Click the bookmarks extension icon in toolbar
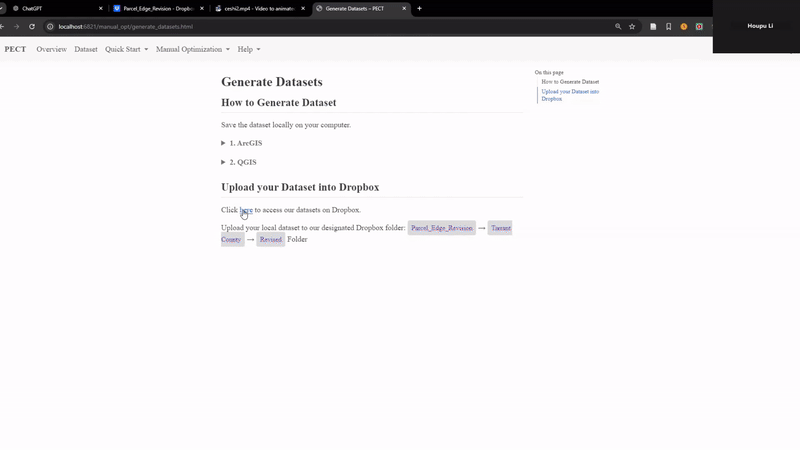The width and height of the screenshot is (800, 450). pyautogui.click(x=669, y=27)
